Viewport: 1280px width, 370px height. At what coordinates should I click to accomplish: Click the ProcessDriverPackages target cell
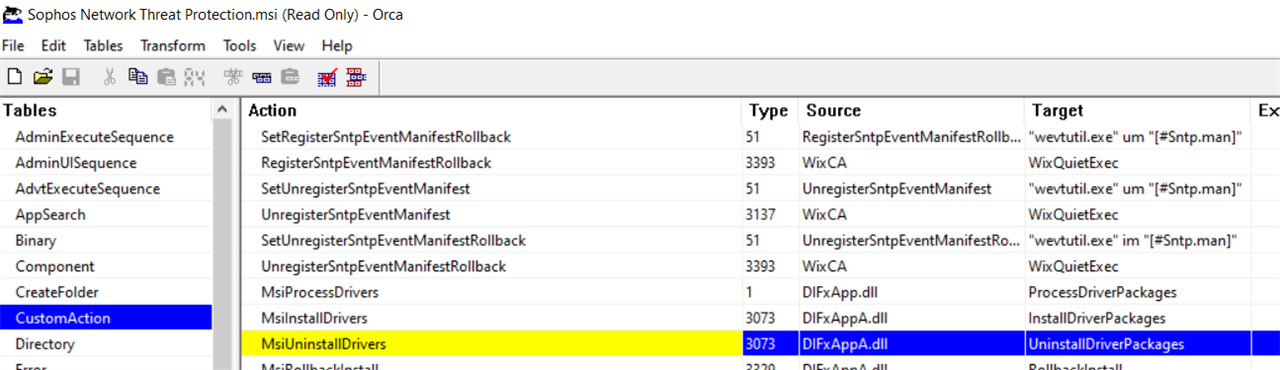[1138, 293]
